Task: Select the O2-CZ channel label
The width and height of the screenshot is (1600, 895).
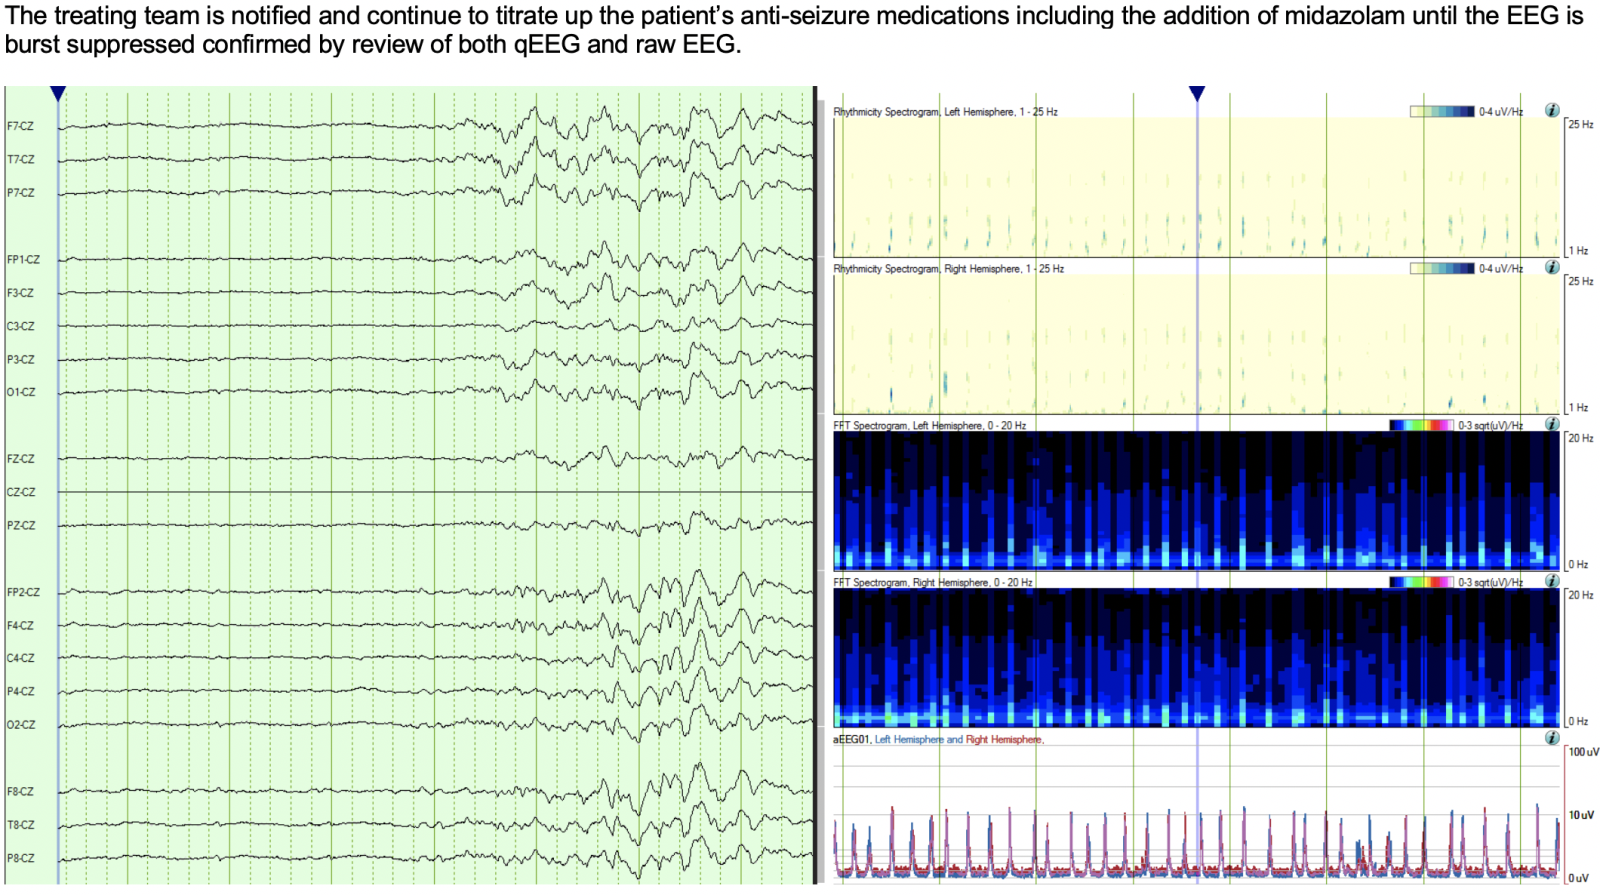Action: [x=21, y=725]
